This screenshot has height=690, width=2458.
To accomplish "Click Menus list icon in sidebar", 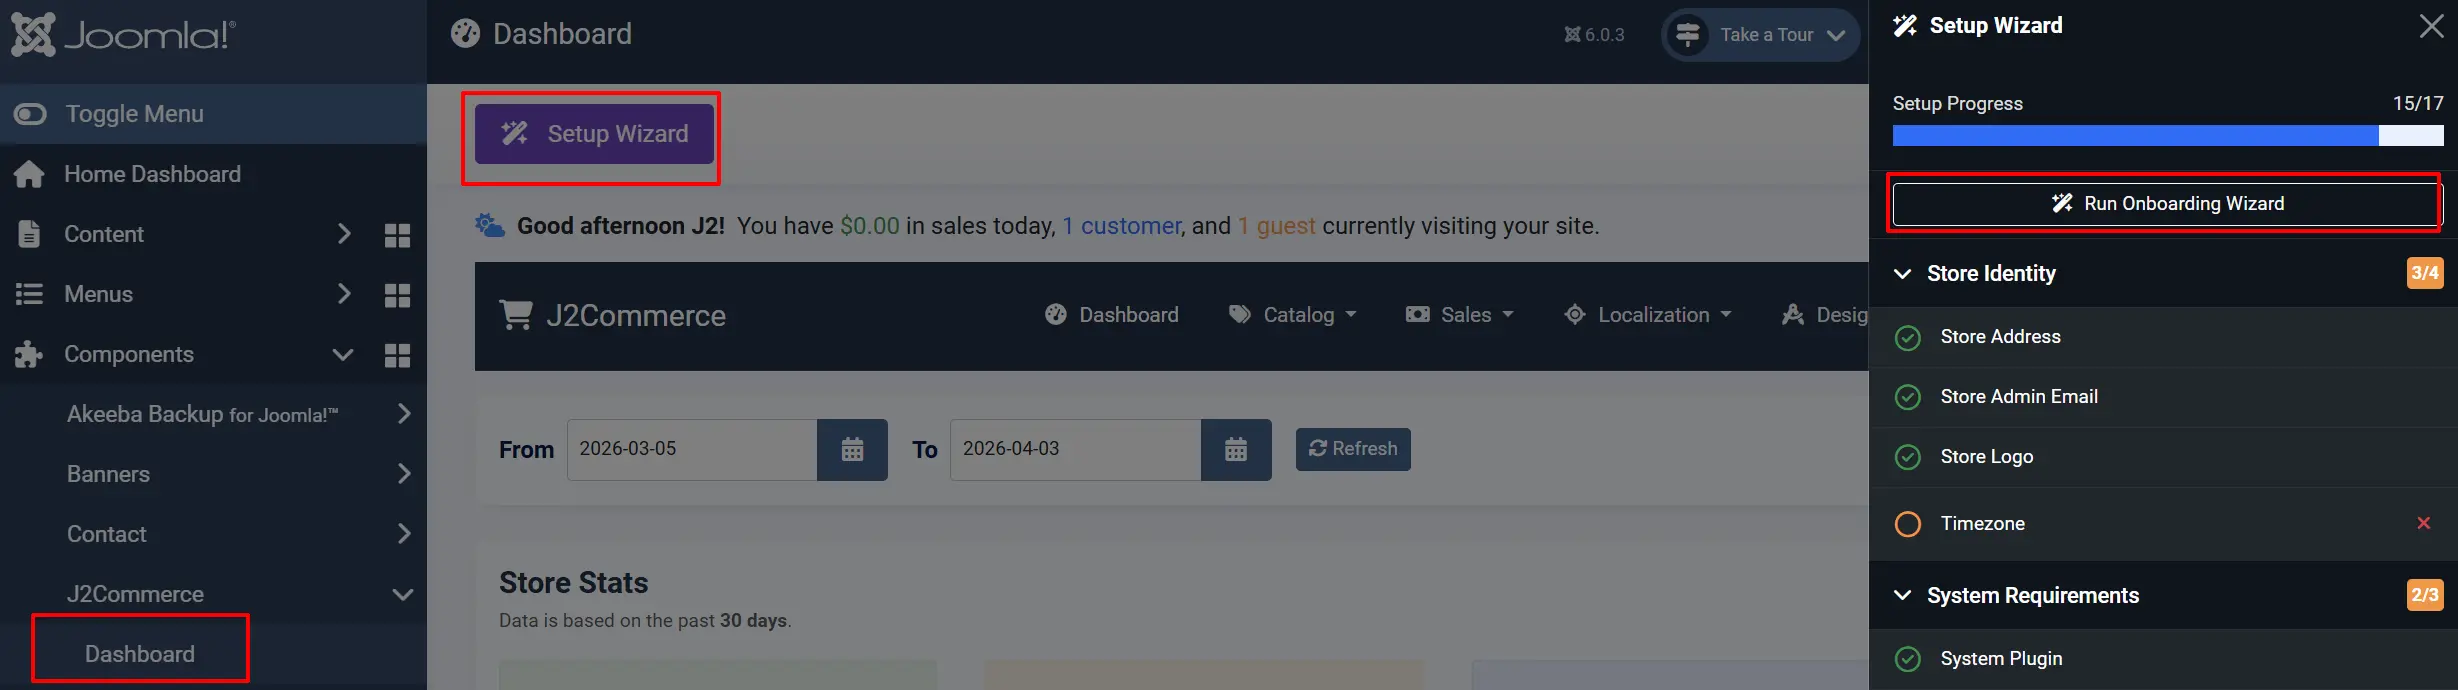I will tap(29, 294).
